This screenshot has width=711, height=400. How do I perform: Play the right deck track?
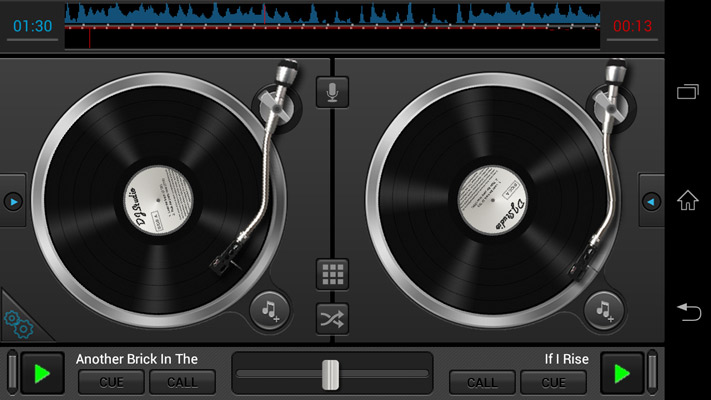pyautogui.click(x=622, y=374)
